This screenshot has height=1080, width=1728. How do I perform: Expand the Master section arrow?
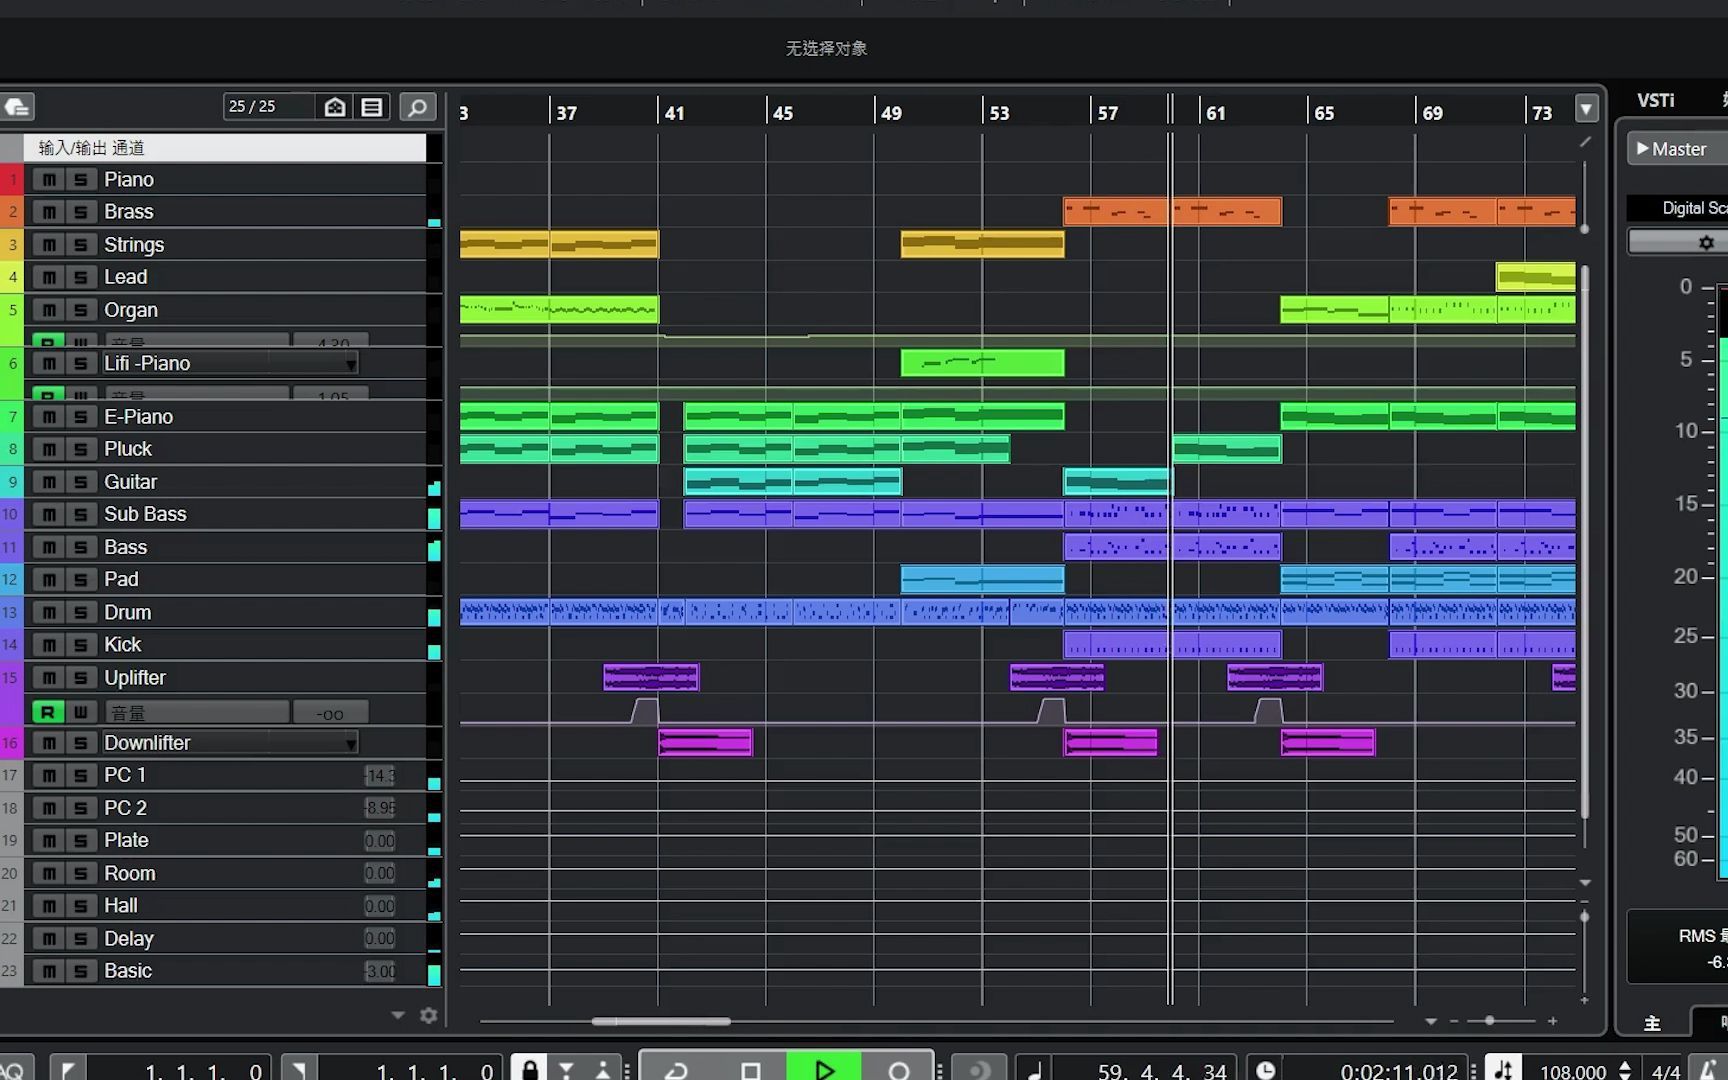(x=1642, y=148)
